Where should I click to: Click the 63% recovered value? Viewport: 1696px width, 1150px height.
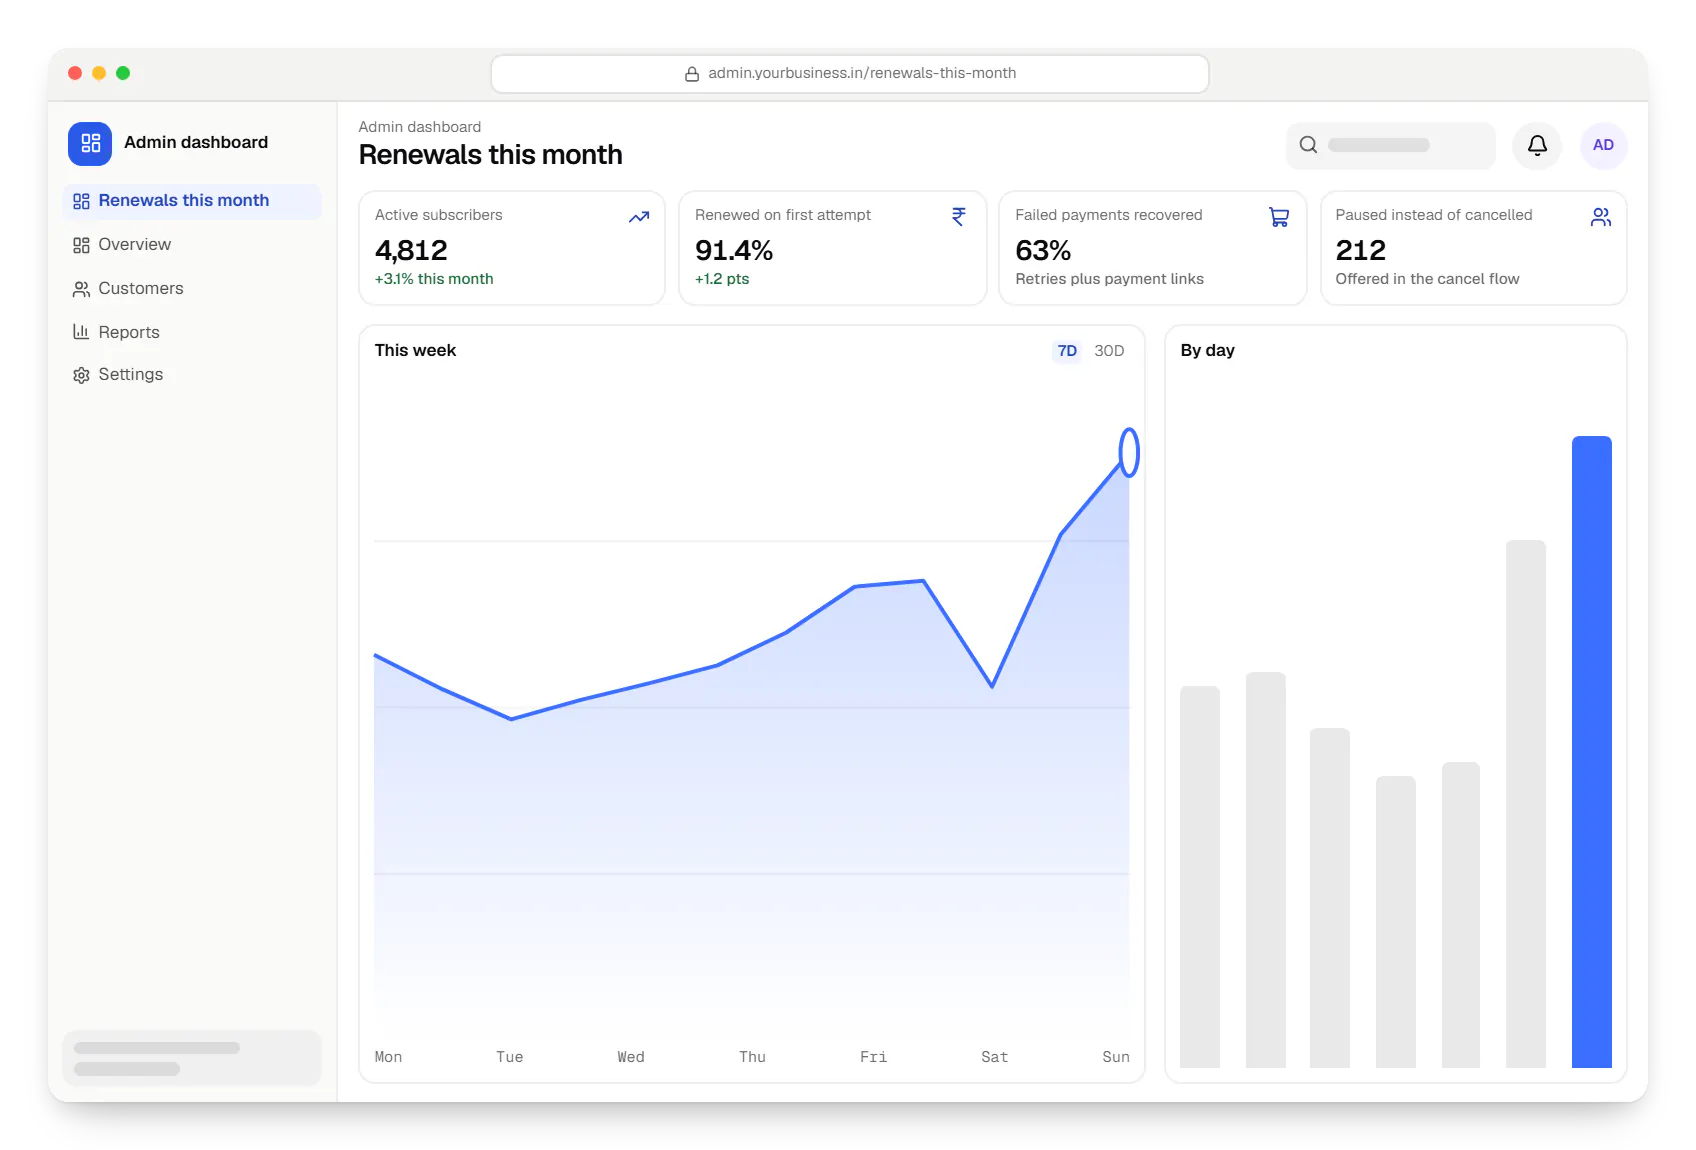tap(1043, 250)
